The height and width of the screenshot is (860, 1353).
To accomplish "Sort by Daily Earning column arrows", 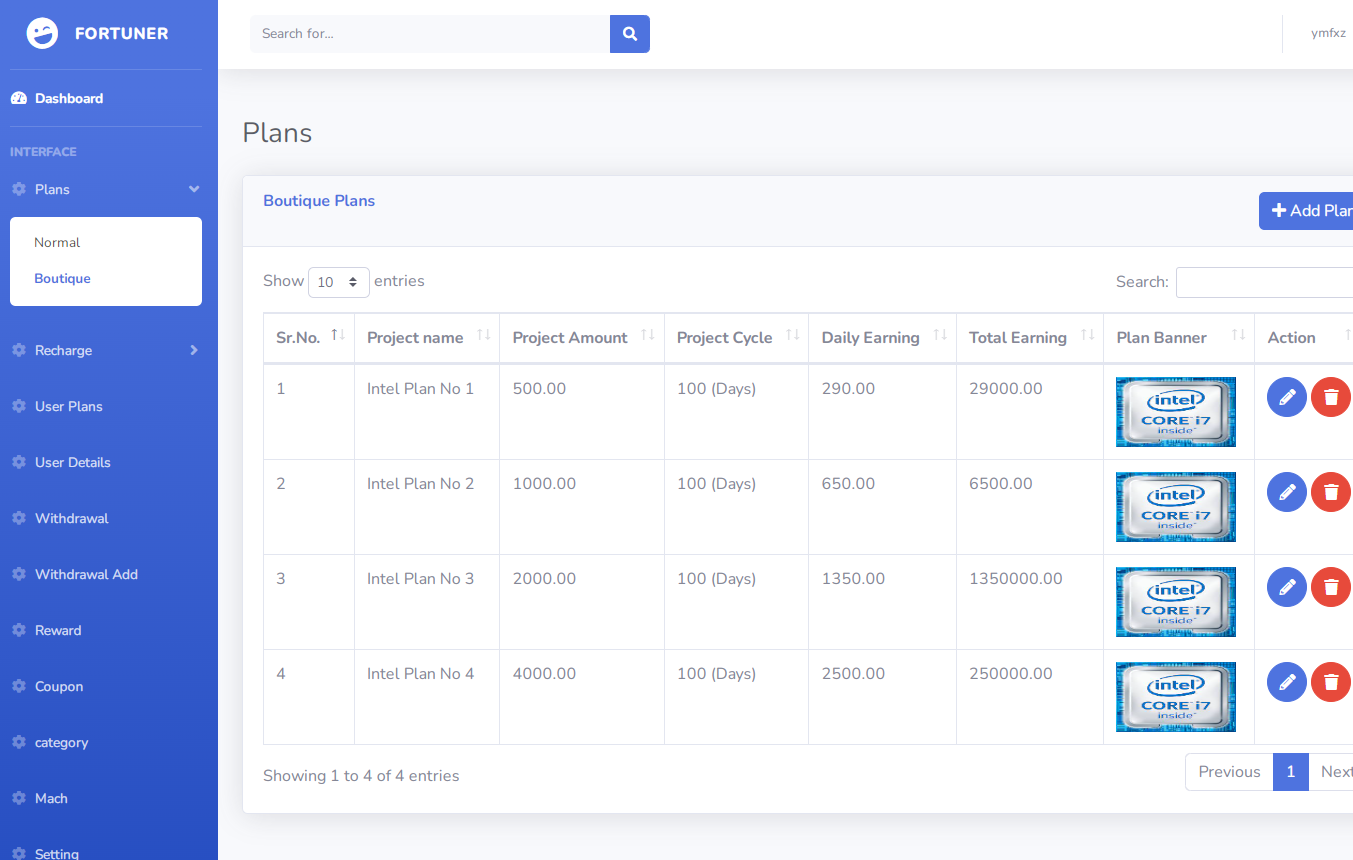I will 940,335.
